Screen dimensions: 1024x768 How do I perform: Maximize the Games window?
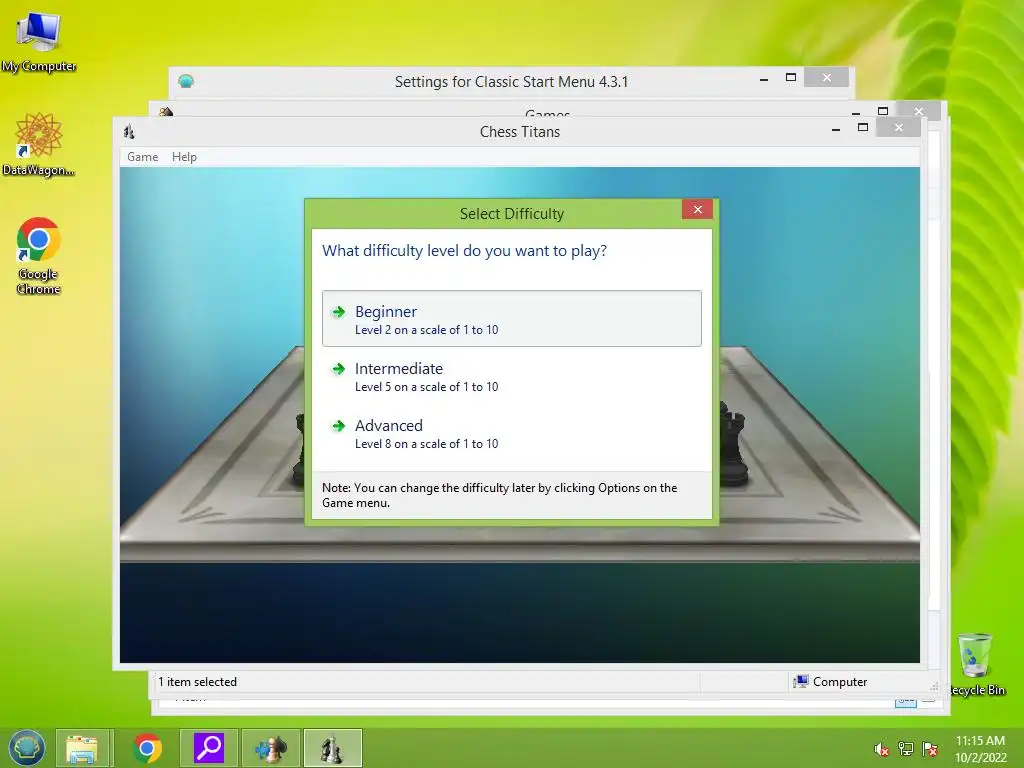pos(883,111)
